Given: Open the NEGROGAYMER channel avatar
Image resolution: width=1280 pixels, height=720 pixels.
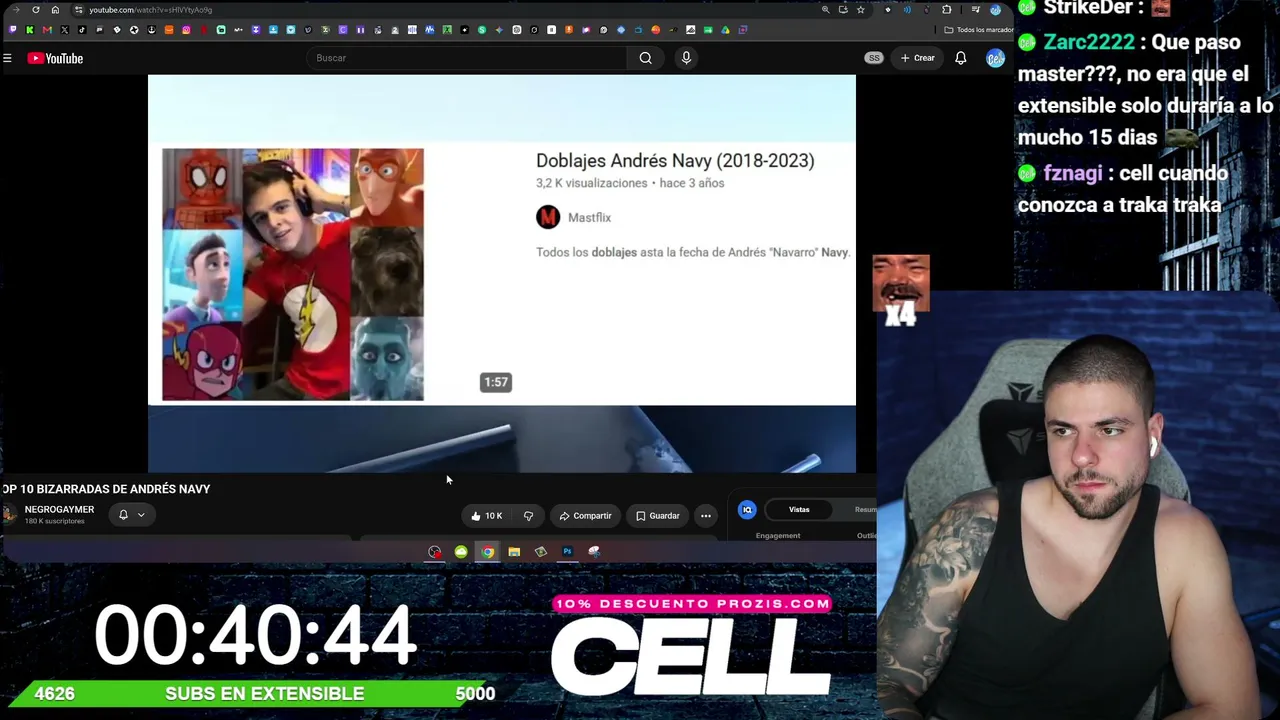Looking at the screenshot, I should click(x=10, y=514).
